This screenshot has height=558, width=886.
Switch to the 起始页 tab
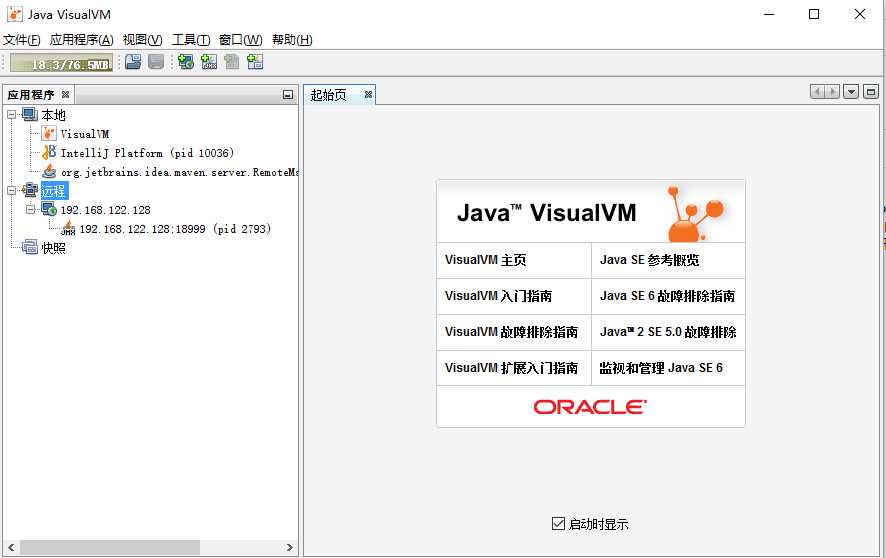coord(329,95)
